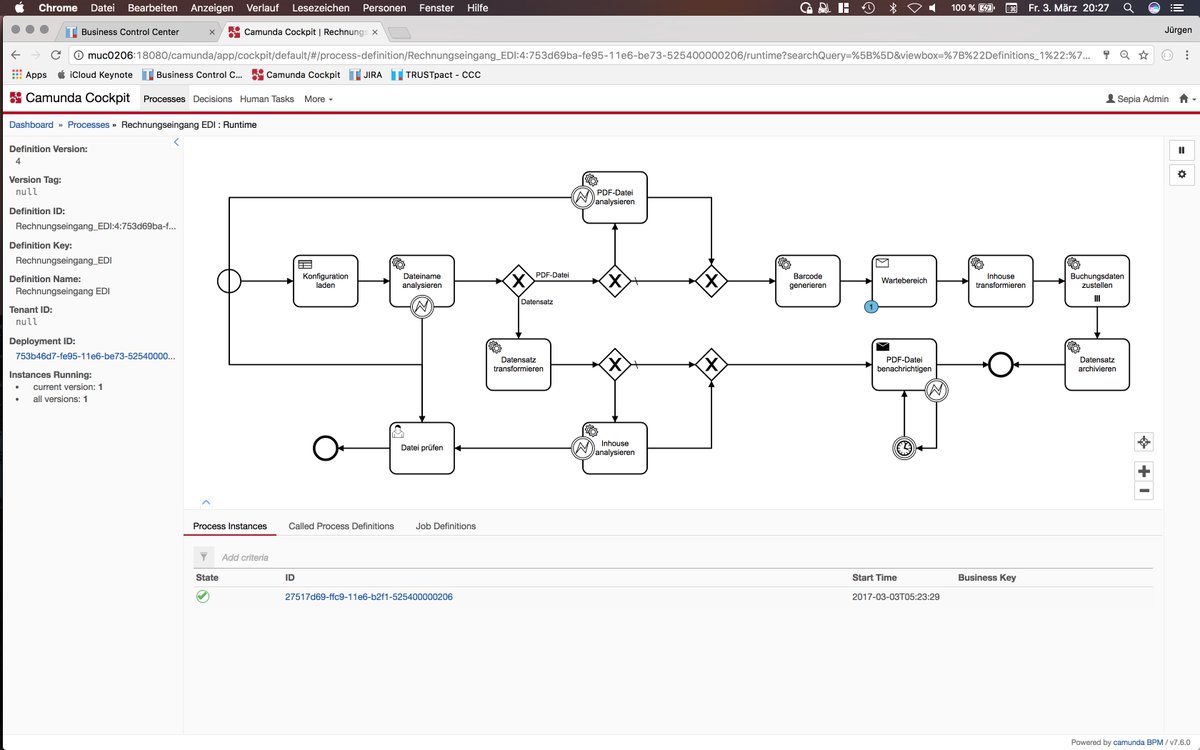Image resolution: width=1200 pixels, height=750 pixels.
Task: Open the Sepia Admin user menu
Action: pyautogui.click(x=1137, y=99)
